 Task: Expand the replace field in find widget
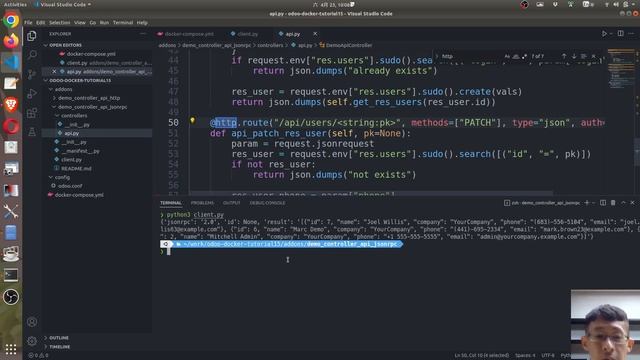pyautogui.click(x=437, y=56)
